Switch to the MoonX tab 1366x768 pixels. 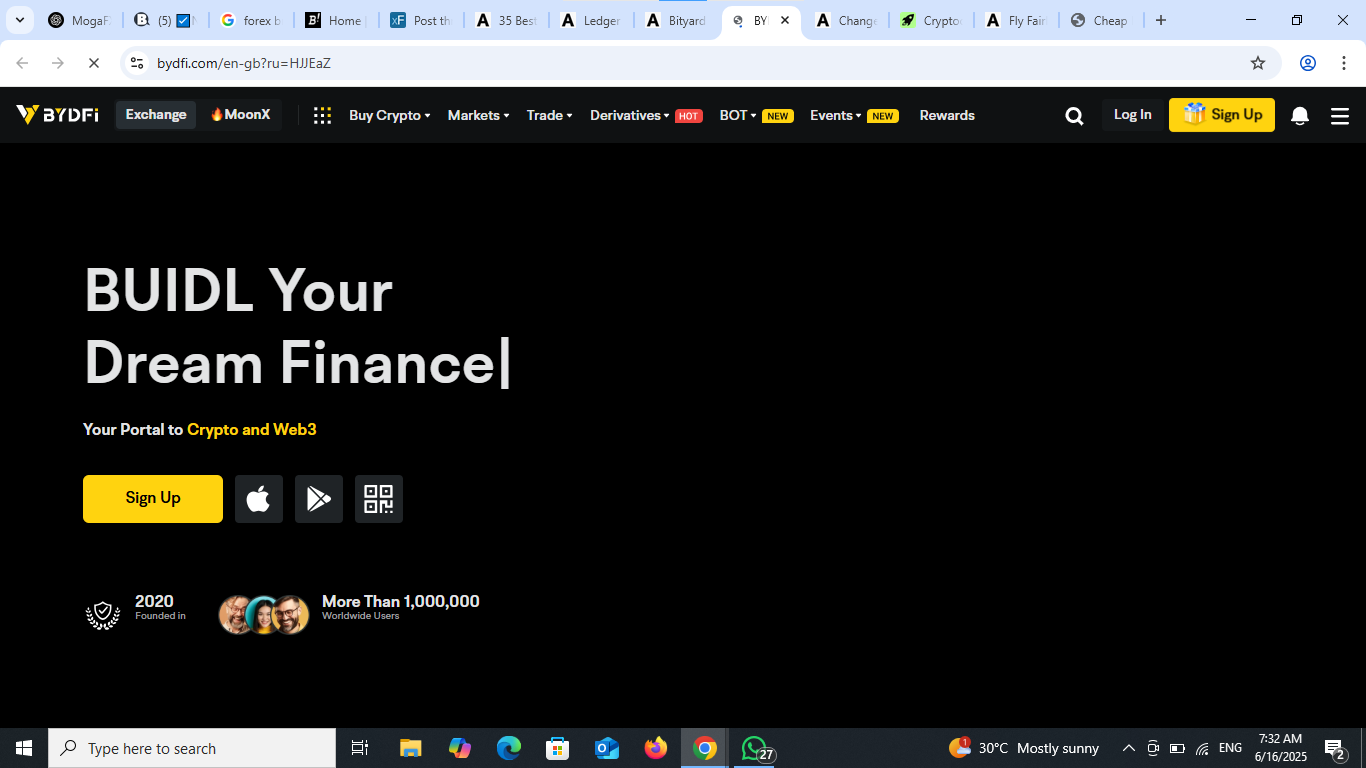click(240, 115)
